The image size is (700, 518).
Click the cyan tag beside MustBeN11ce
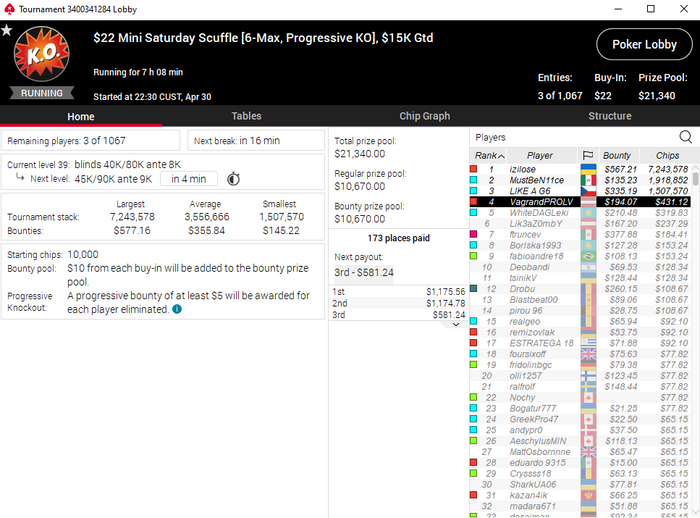point(474,180)
